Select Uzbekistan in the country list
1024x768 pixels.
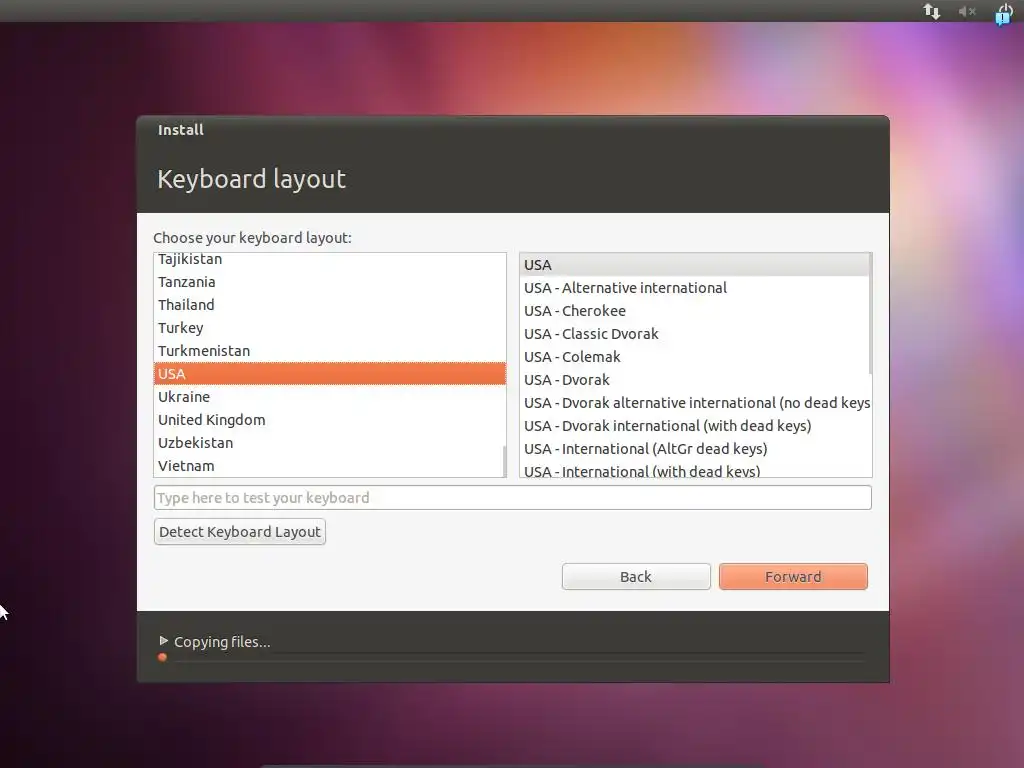click(x=330, y=443)
